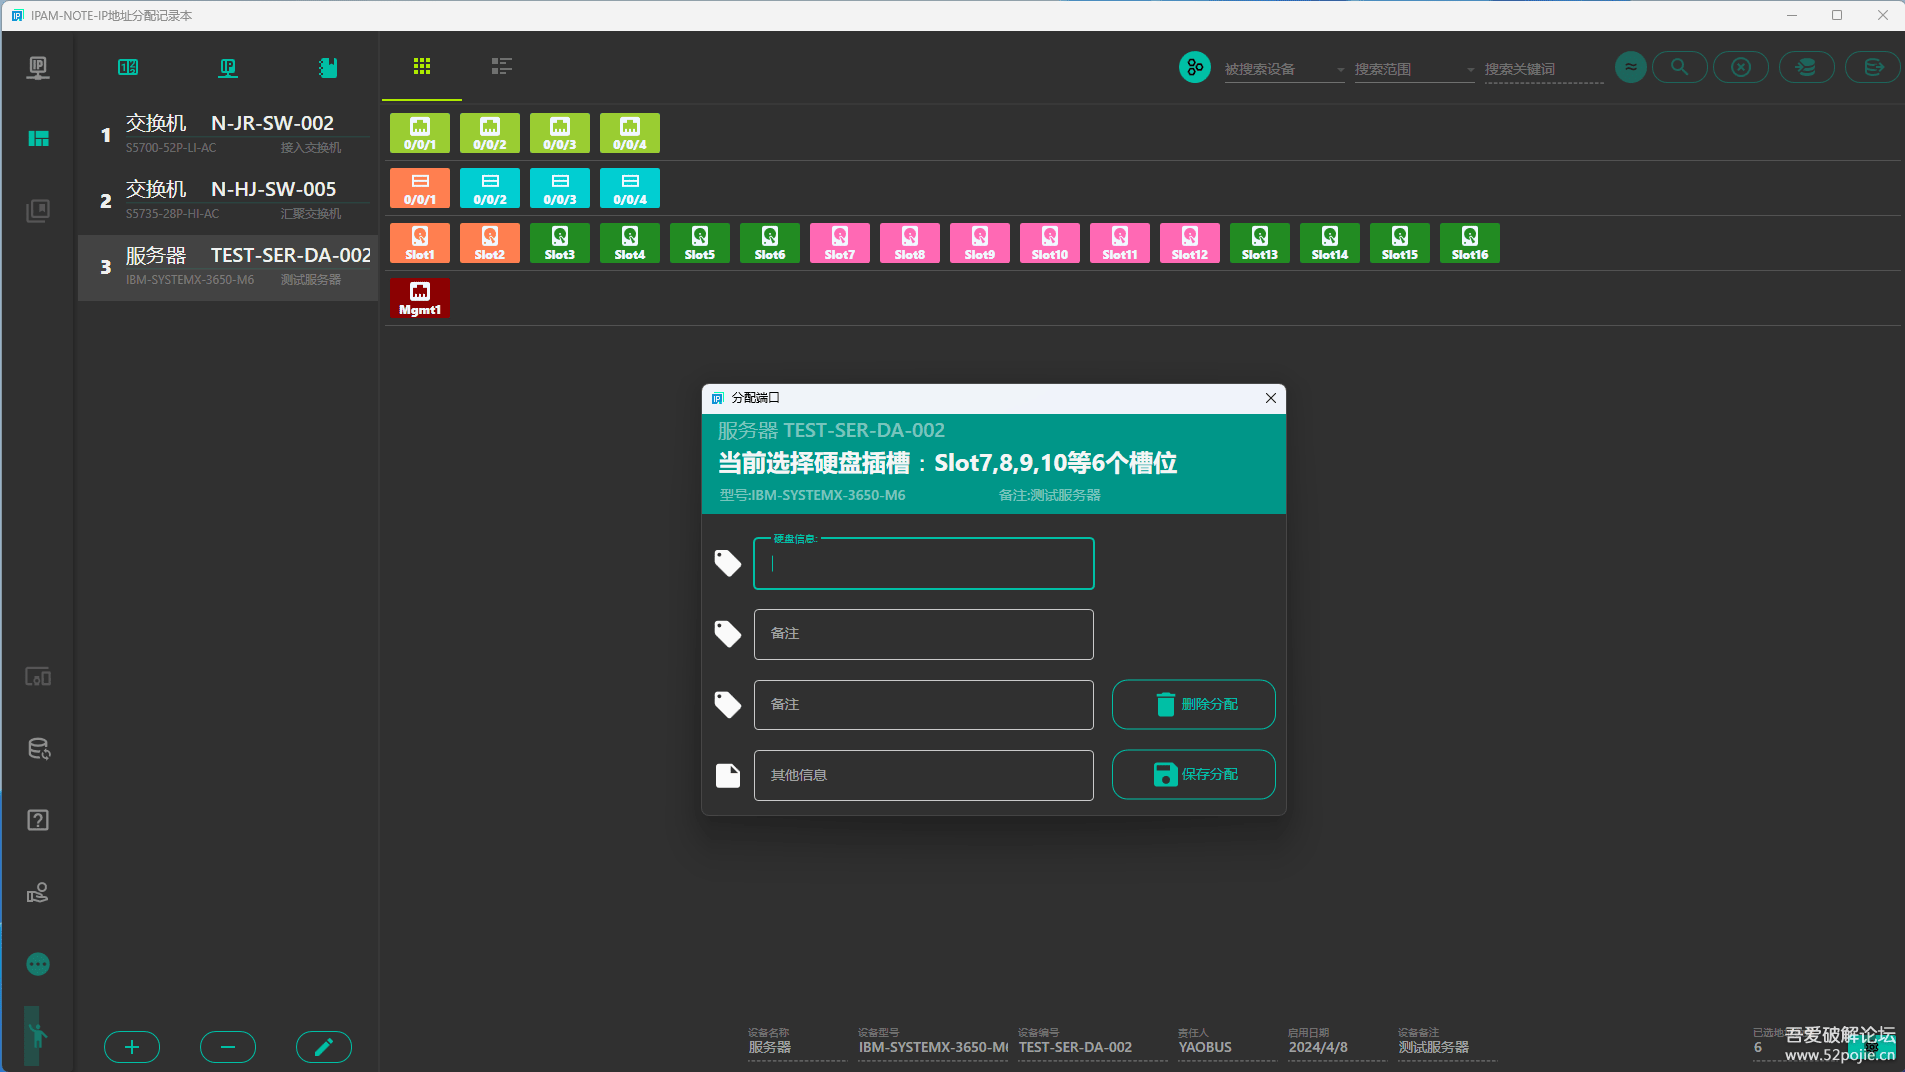Select server TEST-SER-DA-002 in device list
The image size is (1905, 1072).
point(228,267)
